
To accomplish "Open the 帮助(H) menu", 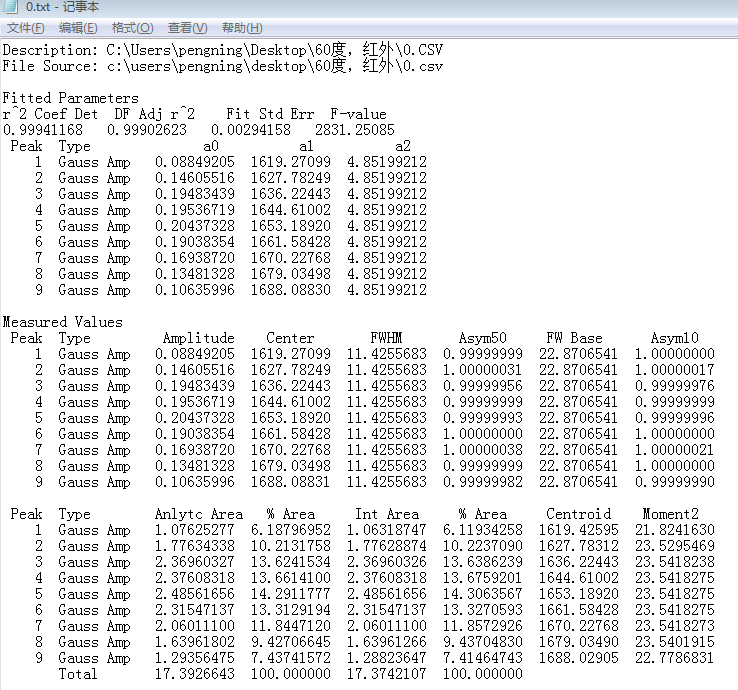I will (242, 28).
